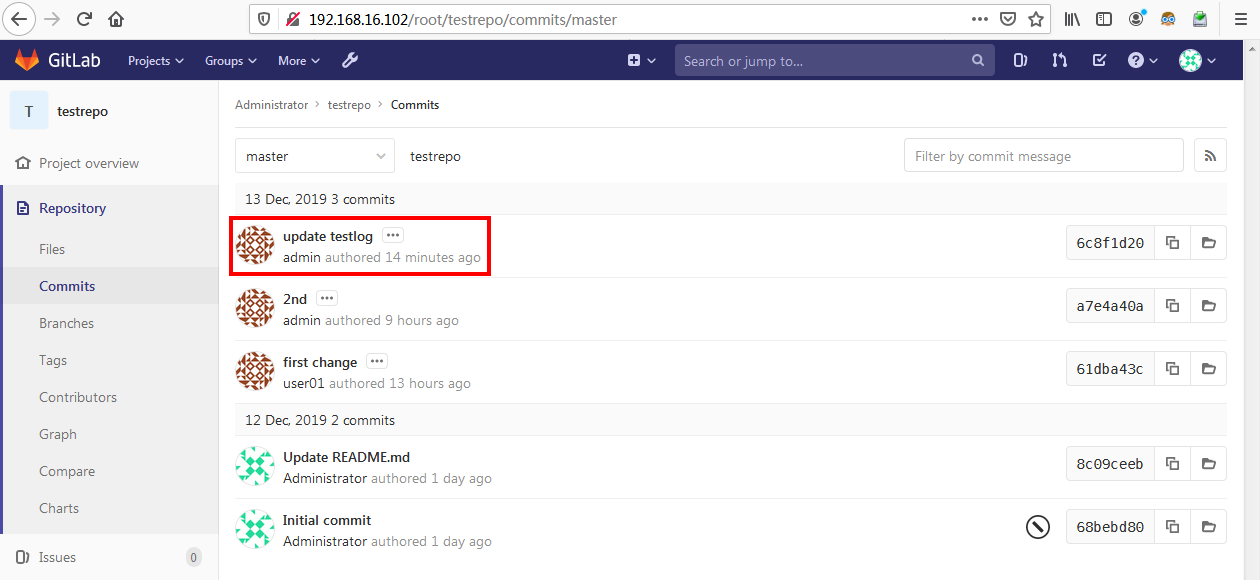Copy commit SHA a7e4a40a
Image resolution: width=1260 pixels, height=580 pixels.
[x=1172, y=306]
